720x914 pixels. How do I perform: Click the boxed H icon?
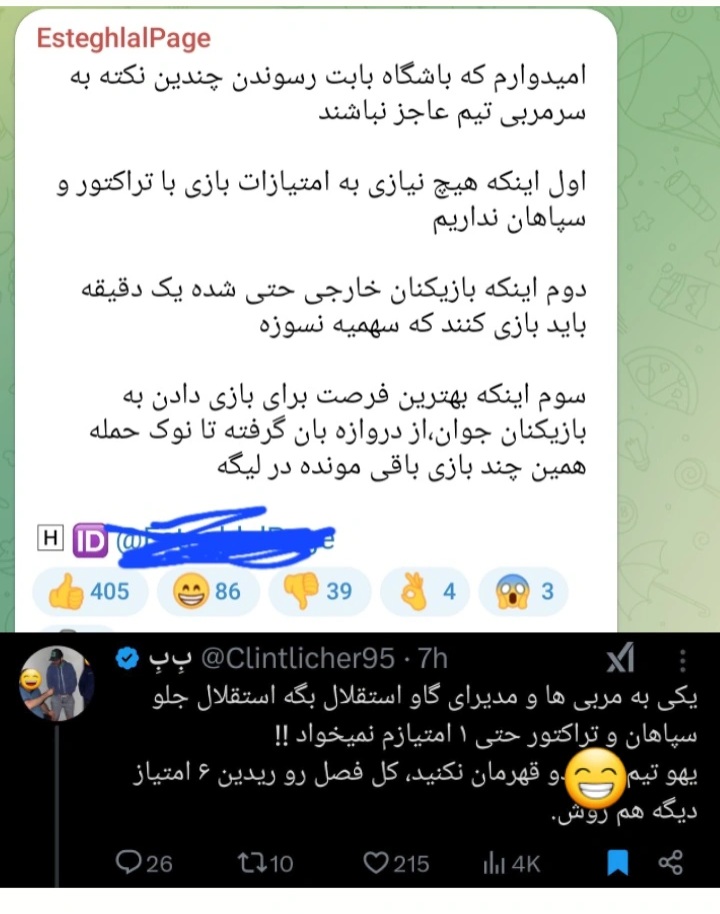coord(50,538)
